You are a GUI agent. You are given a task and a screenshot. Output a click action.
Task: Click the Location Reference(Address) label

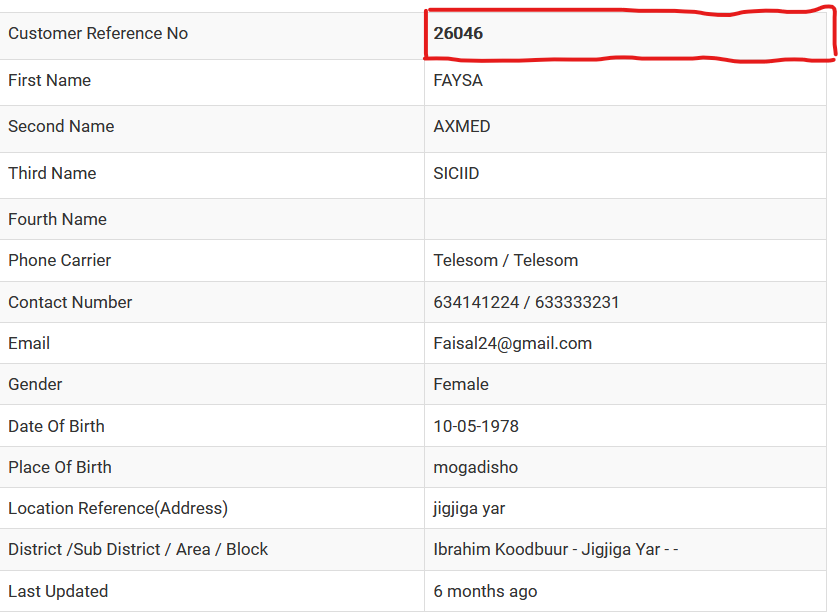coord(118,508)
